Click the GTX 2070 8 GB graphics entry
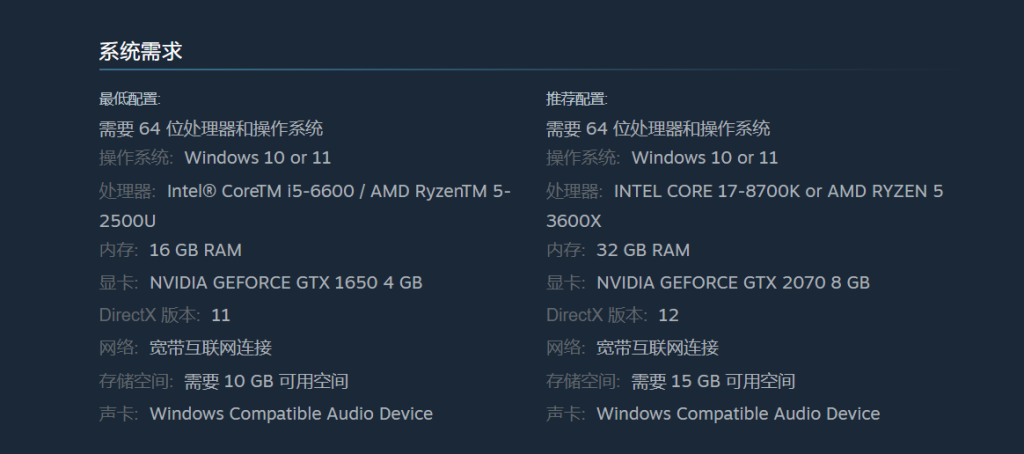 [733, 283]
